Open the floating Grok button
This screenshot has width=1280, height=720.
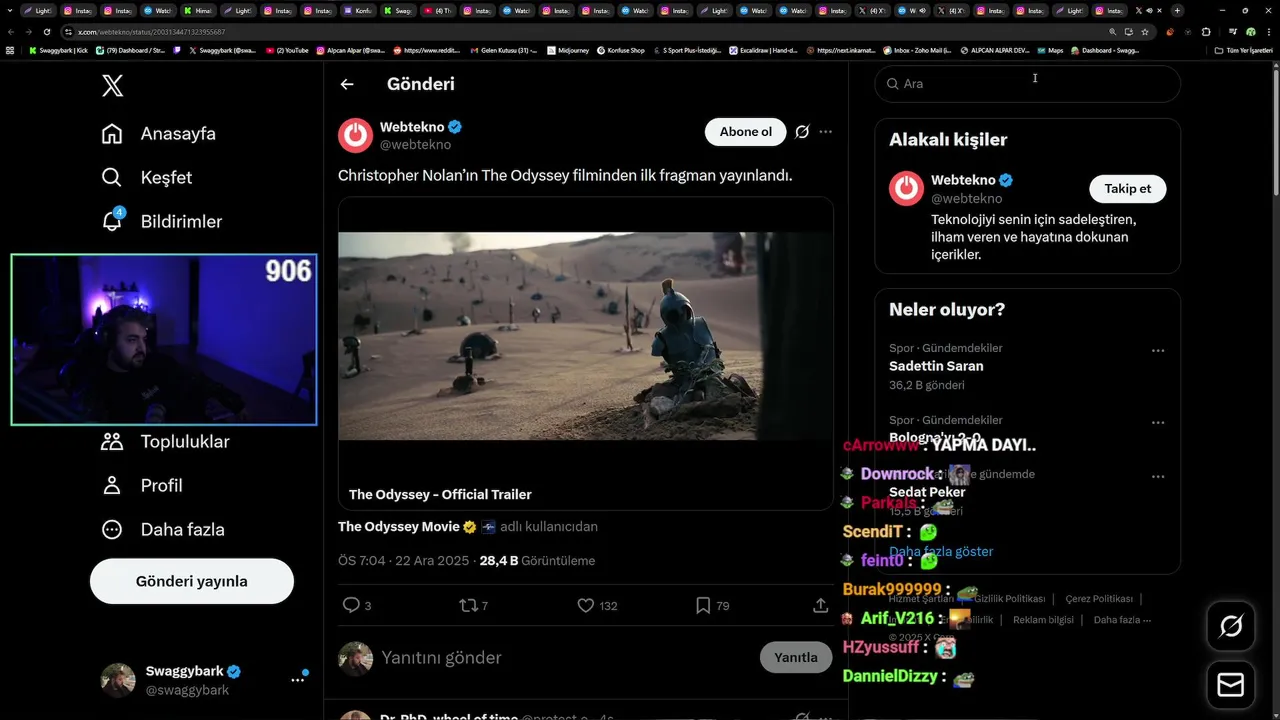point(1231,627)
